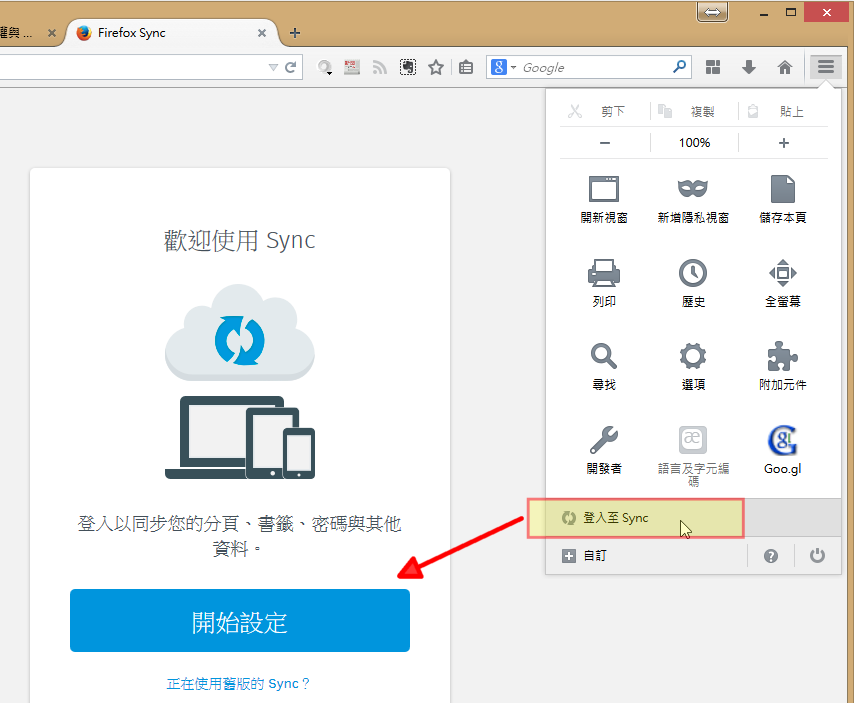Click the double-arrow resize window button

(x=712, y=12)
